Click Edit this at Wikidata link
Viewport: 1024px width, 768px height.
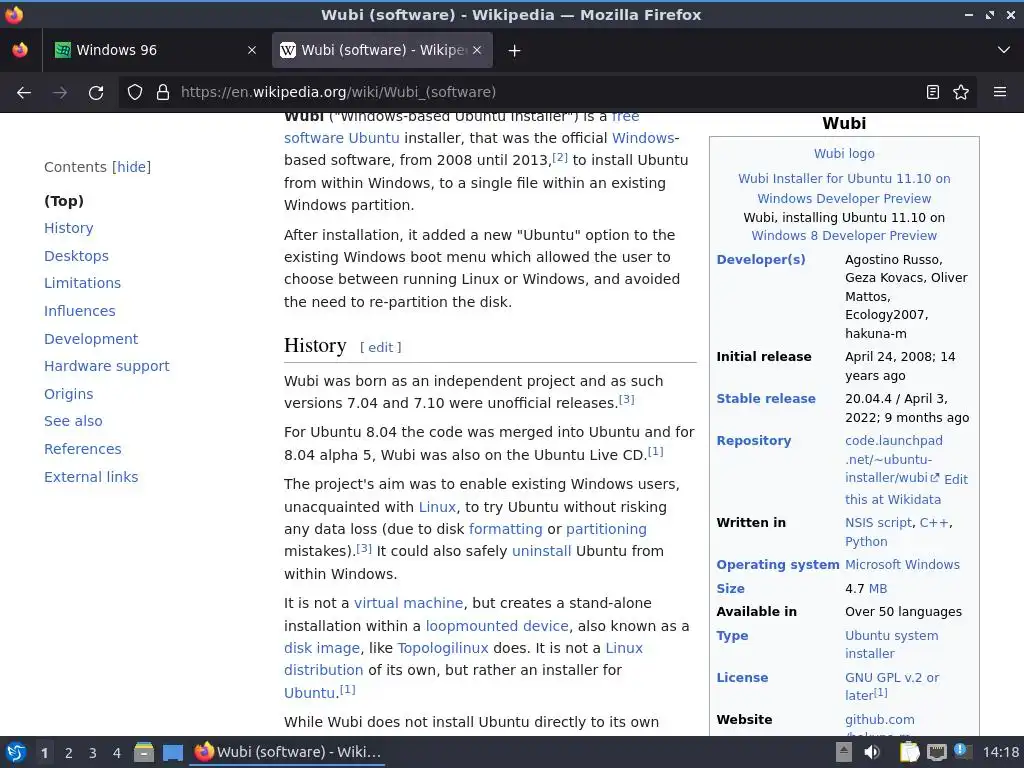coord(907,489)
